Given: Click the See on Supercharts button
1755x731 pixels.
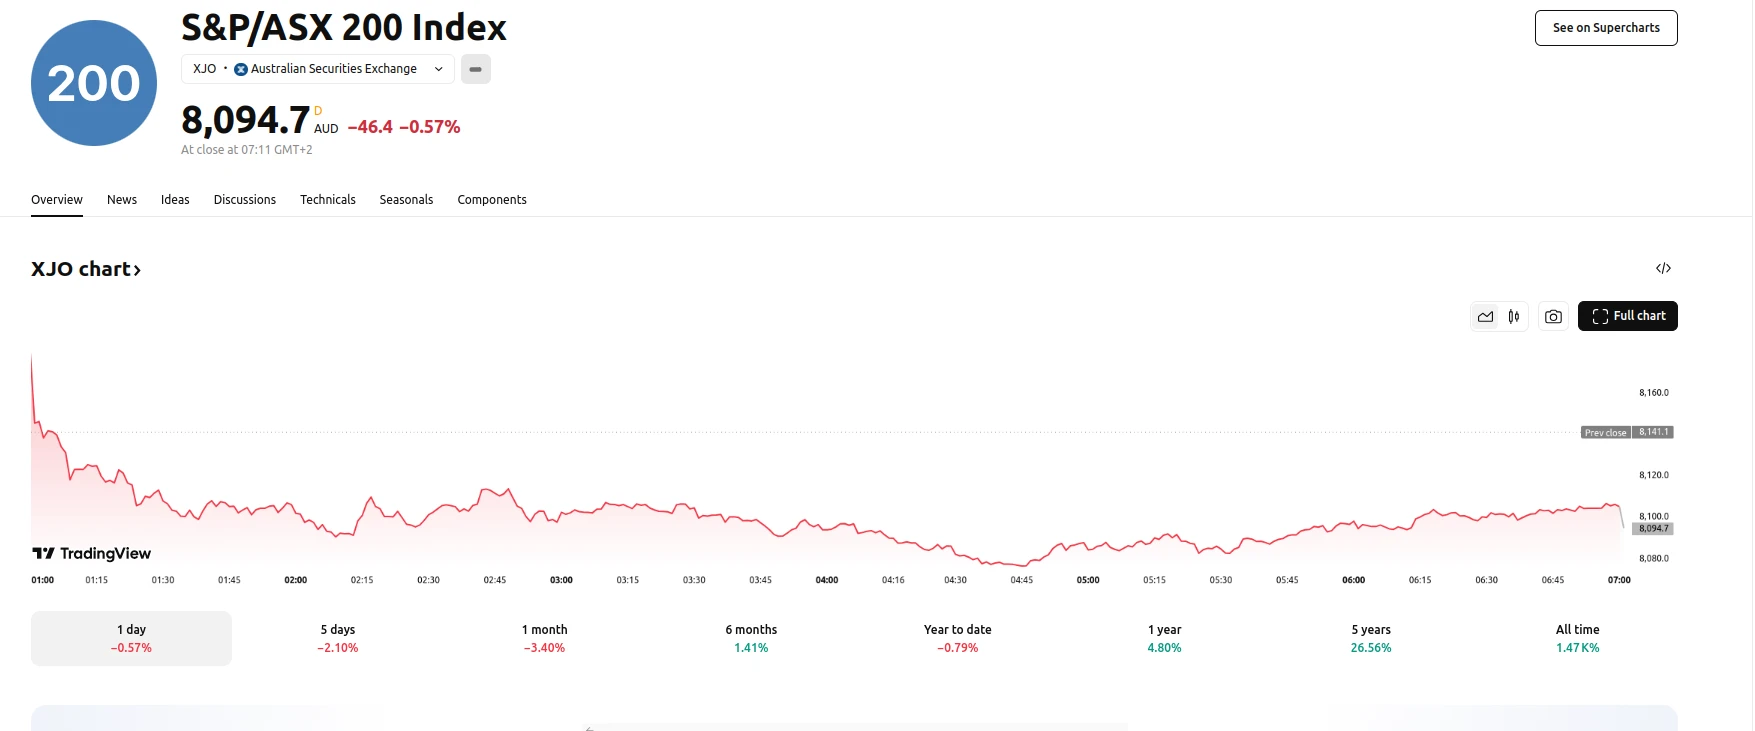Looking at the screenshot, I should tap(1605, 27).
